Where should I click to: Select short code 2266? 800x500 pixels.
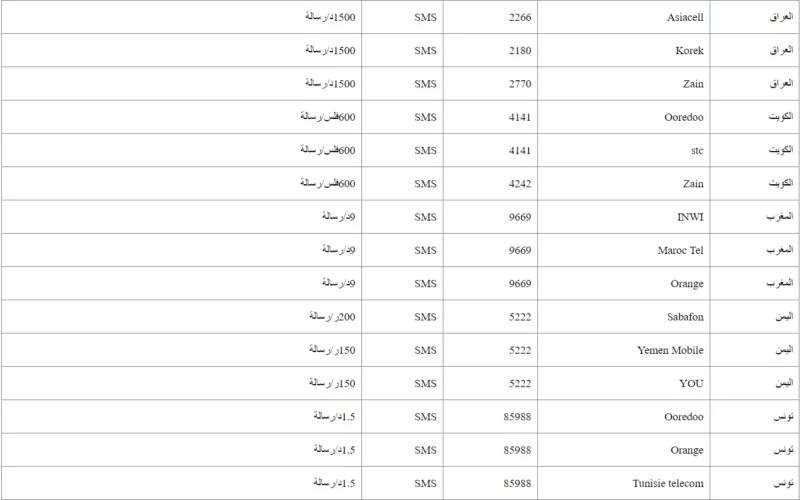pos(518,17)
